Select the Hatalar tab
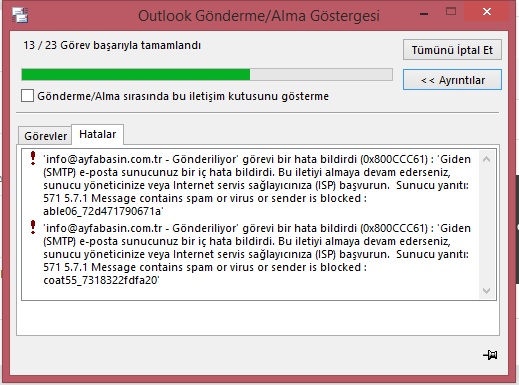The height and width of the screenshot is (385, 519). [x=98, y=134]
